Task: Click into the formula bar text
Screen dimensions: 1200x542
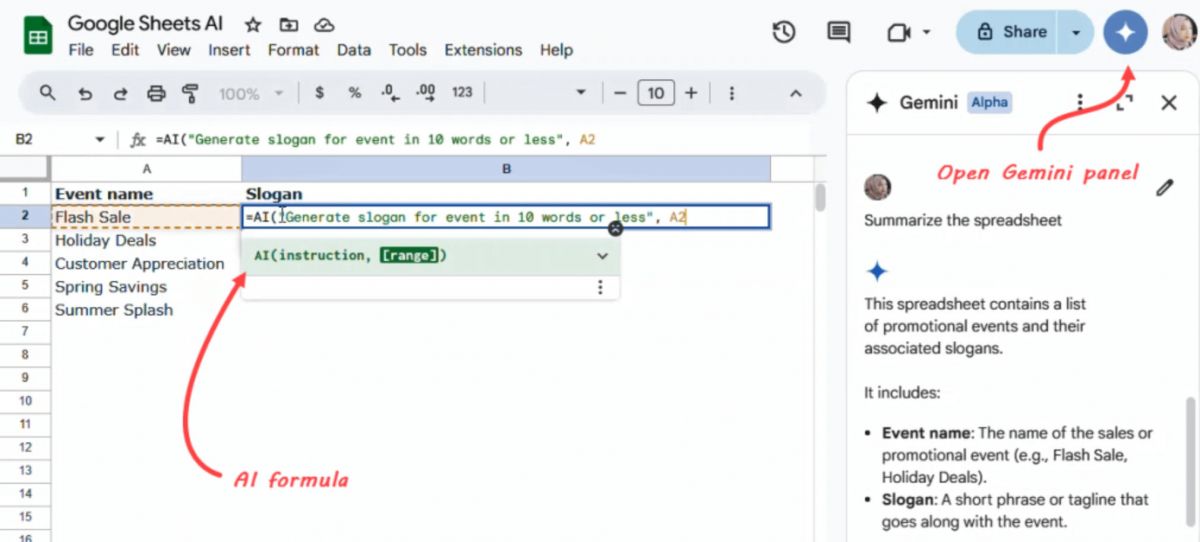Action: [375, 140]
